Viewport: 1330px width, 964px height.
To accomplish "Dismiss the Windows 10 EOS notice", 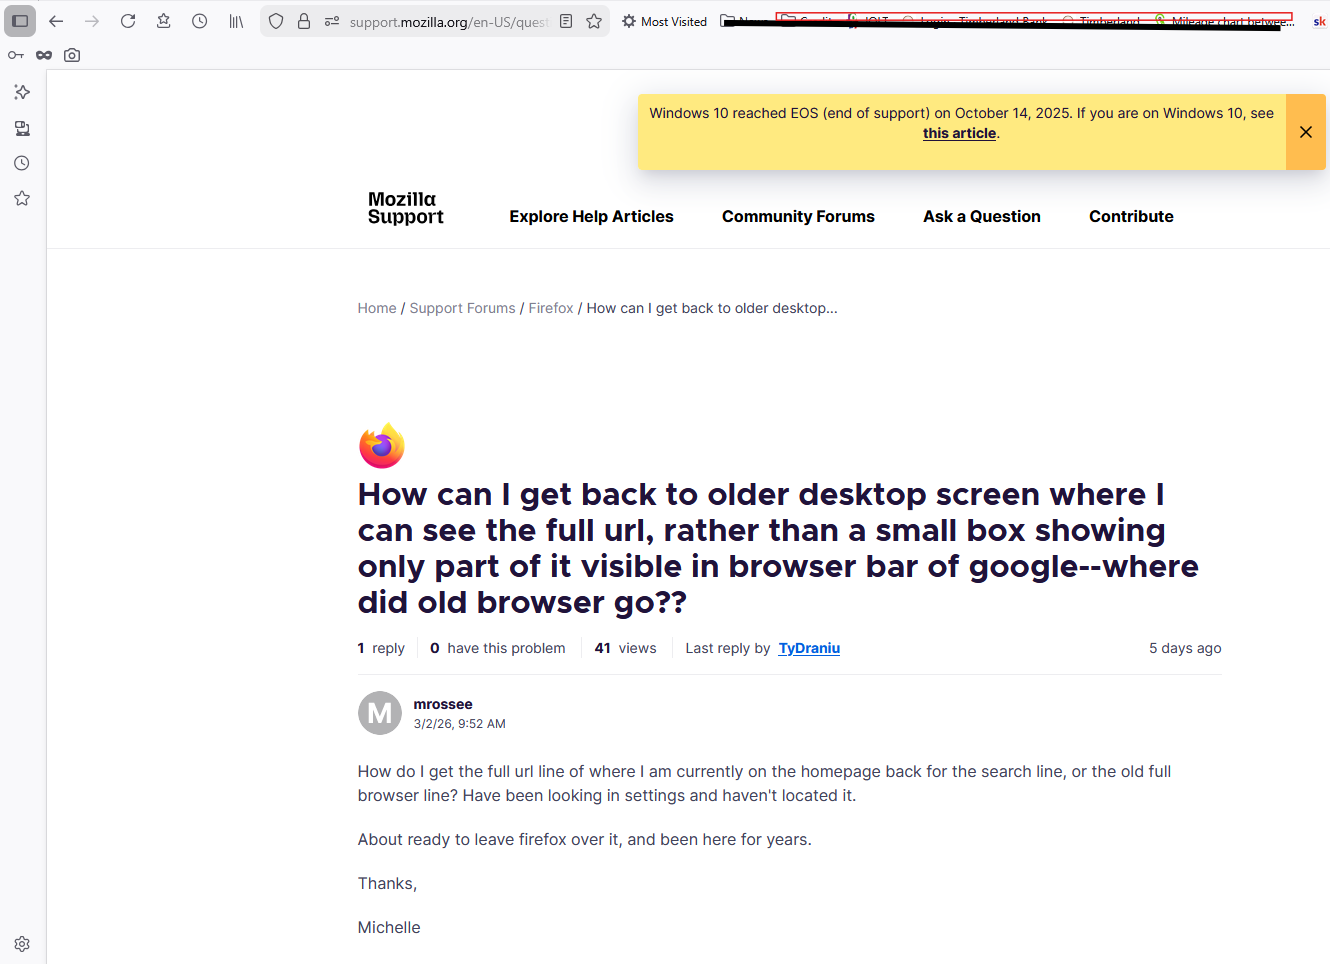I will (x=1306, y=132).
